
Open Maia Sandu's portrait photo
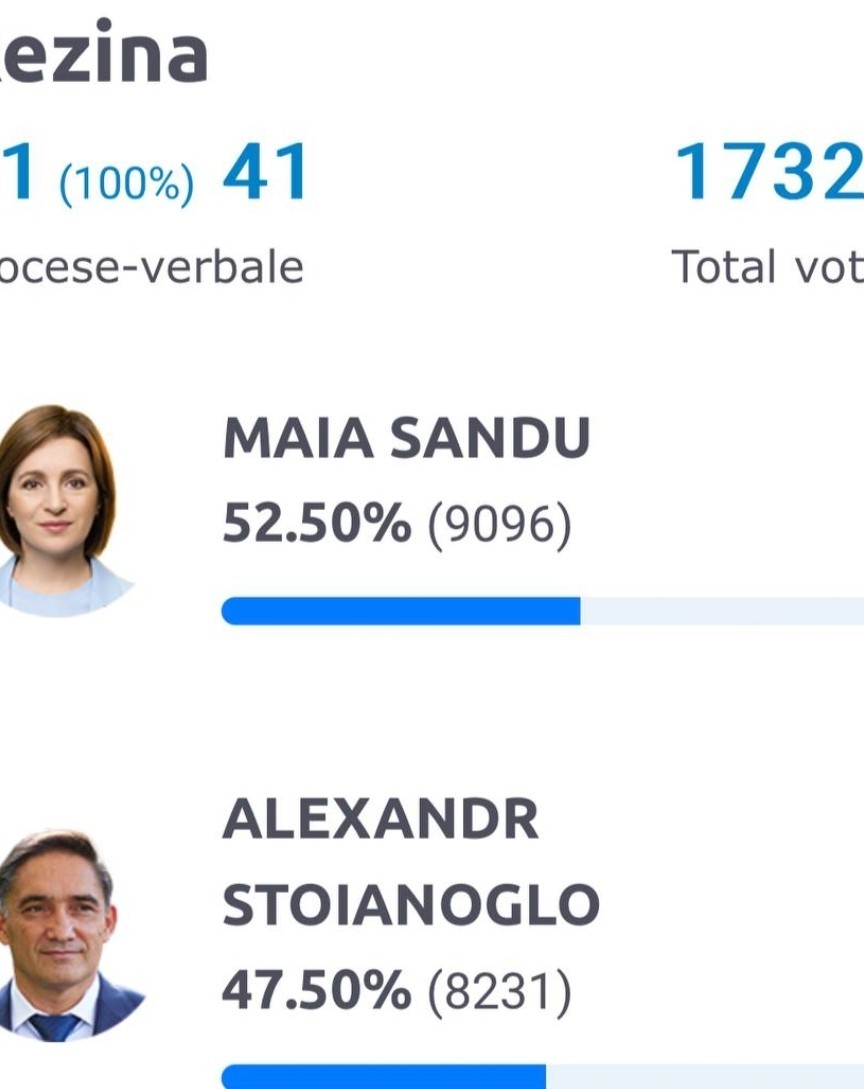coord(63,510)
